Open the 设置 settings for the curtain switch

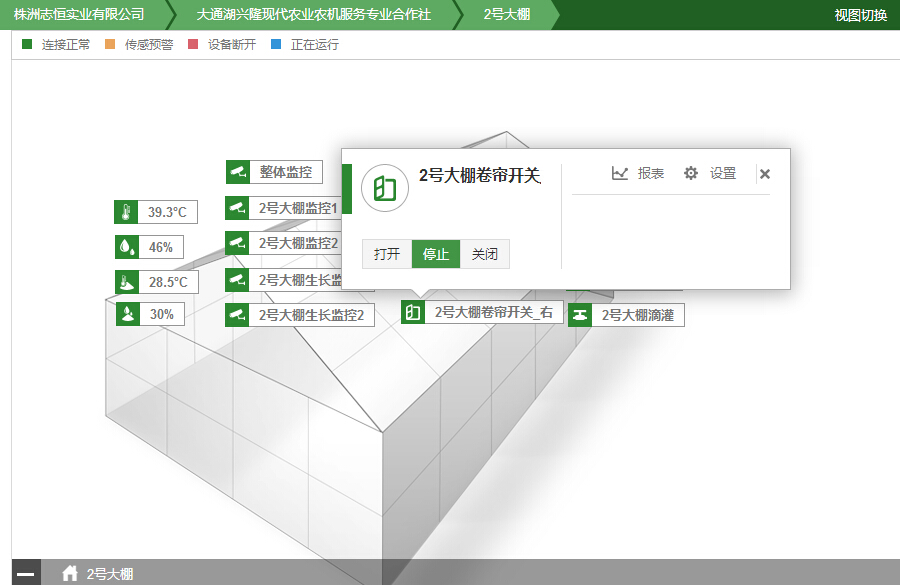coord(711,172)
